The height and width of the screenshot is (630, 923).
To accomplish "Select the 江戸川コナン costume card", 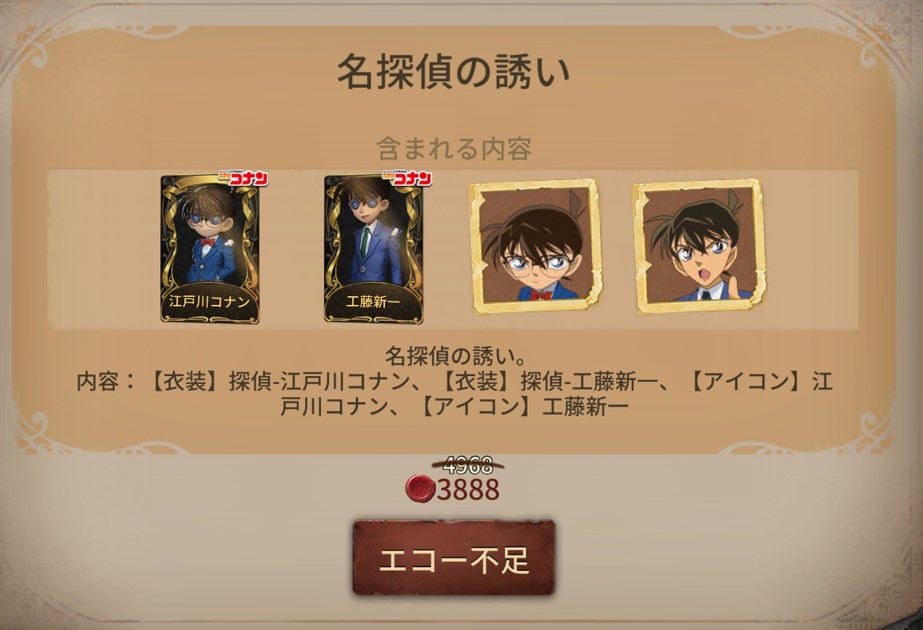I will (210, 249).
